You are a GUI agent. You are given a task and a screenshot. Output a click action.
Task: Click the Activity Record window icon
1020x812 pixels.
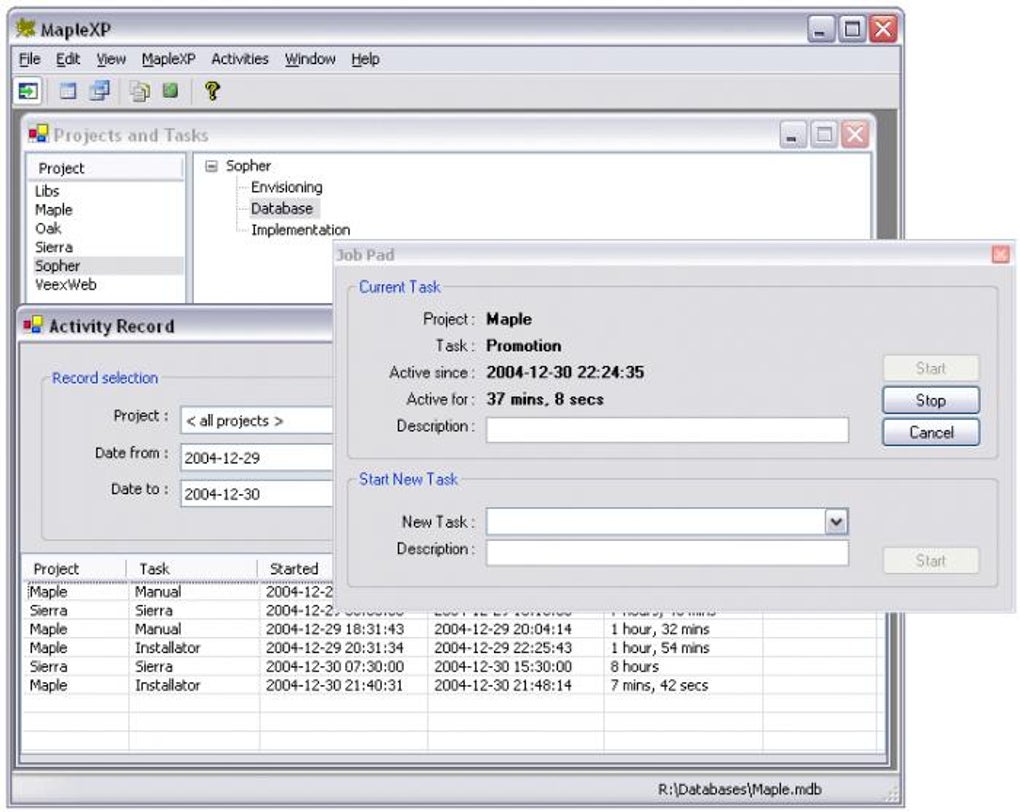coord(33,325)
